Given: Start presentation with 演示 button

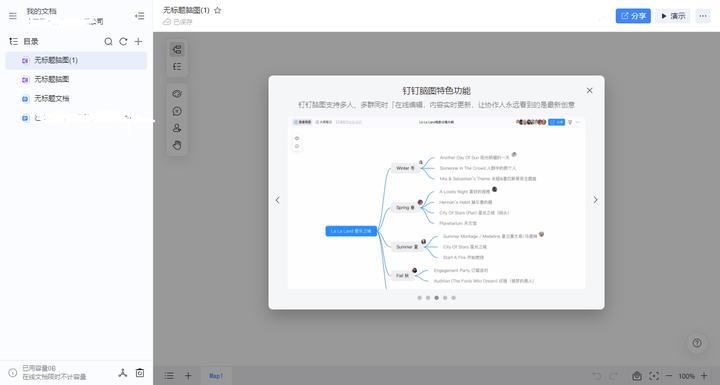Looking at the screenshot, I should (x=673, y=16).
